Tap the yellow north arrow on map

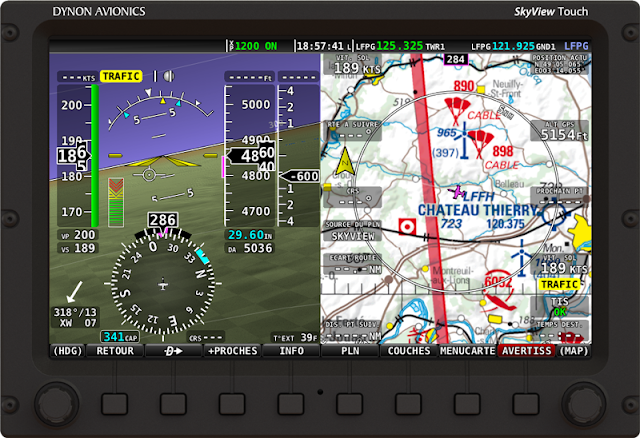point(345,161)
